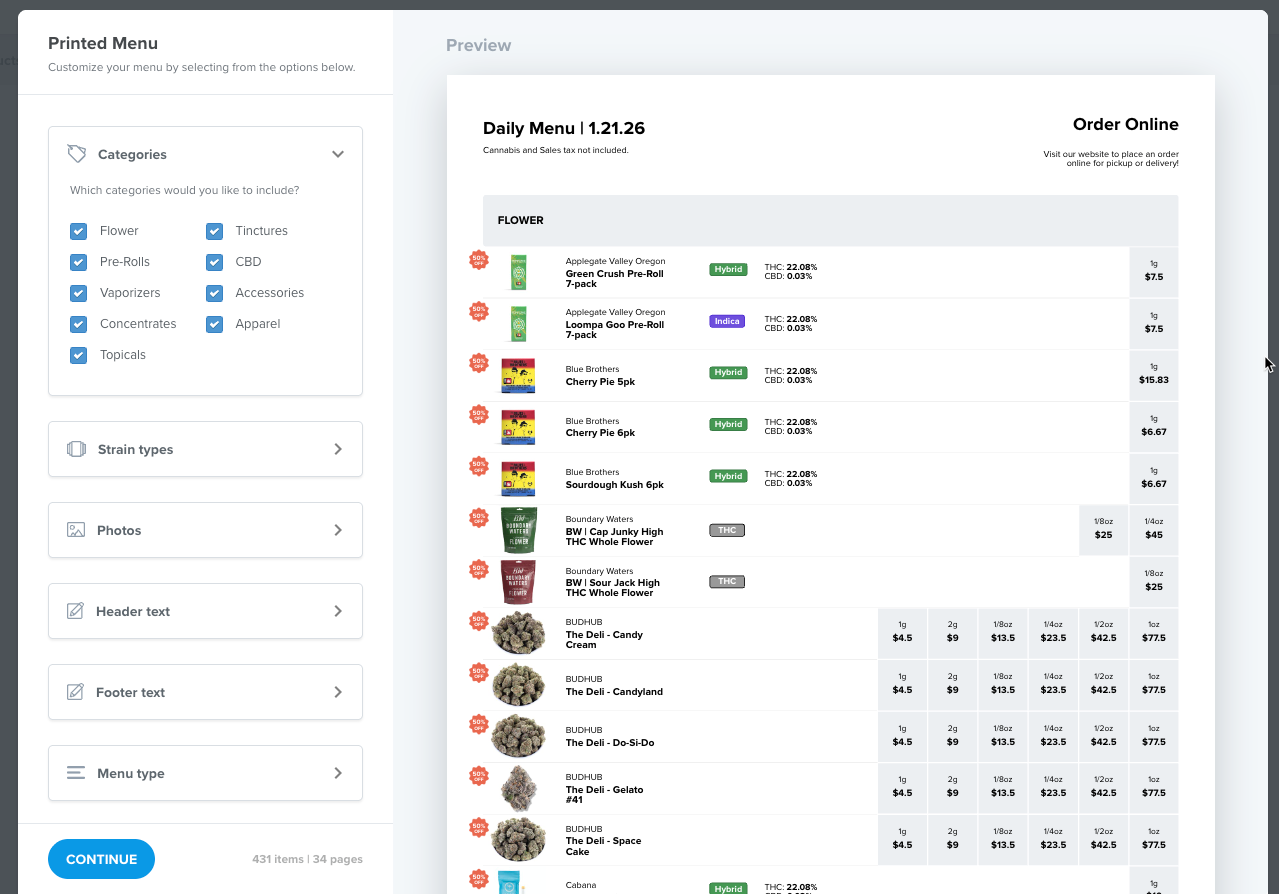This screenshot has width=1279, height=894.
Task: Click the Categories tag icon
Action: (77, 154)
